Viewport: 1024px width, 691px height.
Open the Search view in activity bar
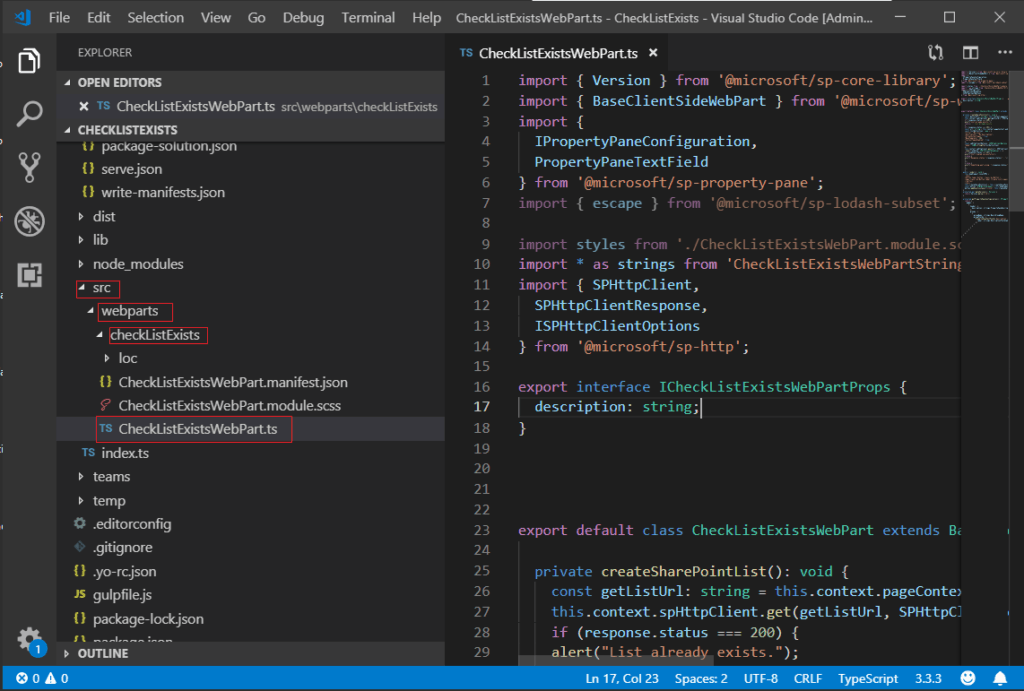(29, 114)
